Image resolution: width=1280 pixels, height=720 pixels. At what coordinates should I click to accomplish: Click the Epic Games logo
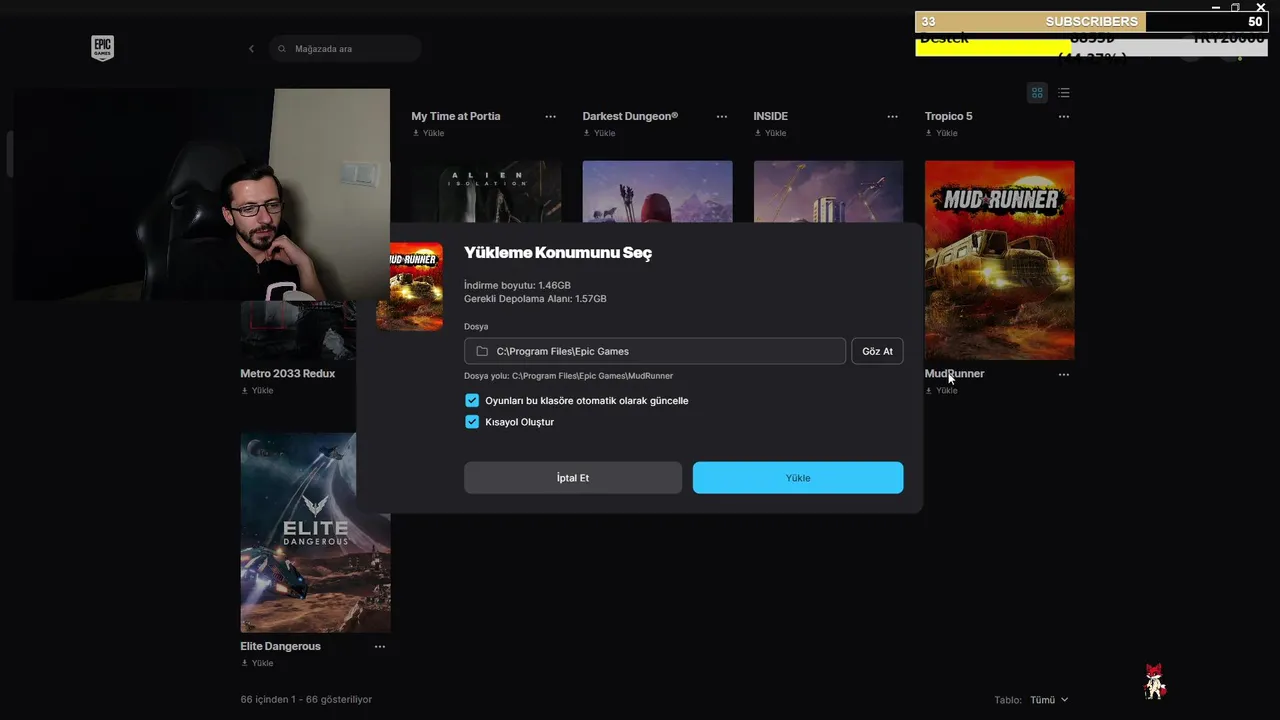tap(102, 48)
